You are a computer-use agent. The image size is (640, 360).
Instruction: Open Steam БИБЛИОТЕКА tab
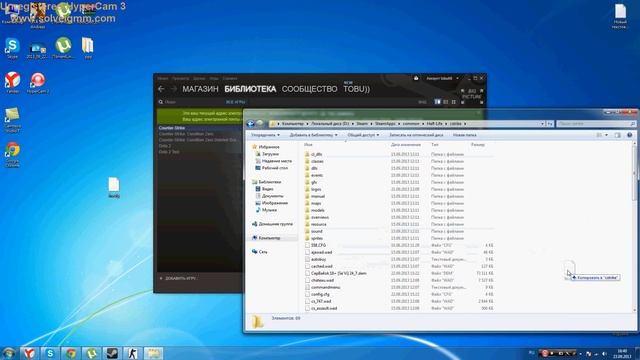coord(250,89)
